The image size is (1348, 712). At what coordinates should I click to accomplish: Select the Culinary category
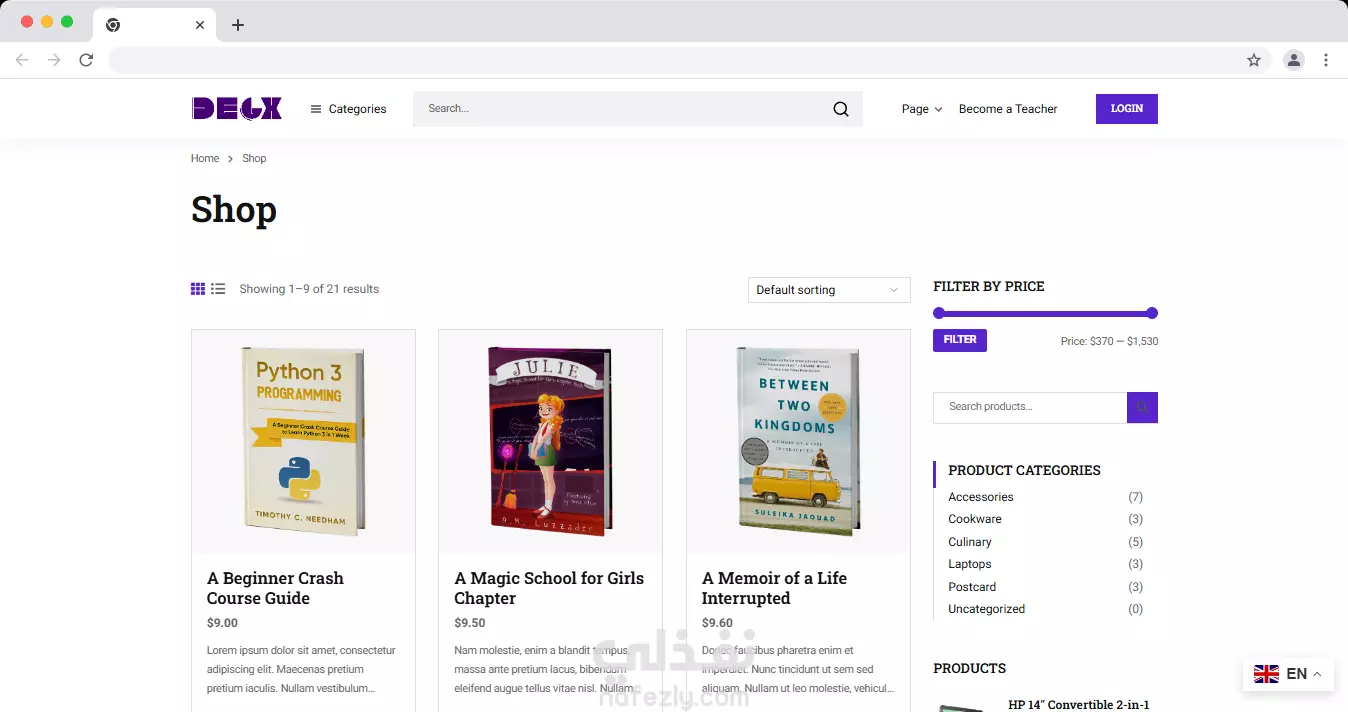(x=970, y=542)
